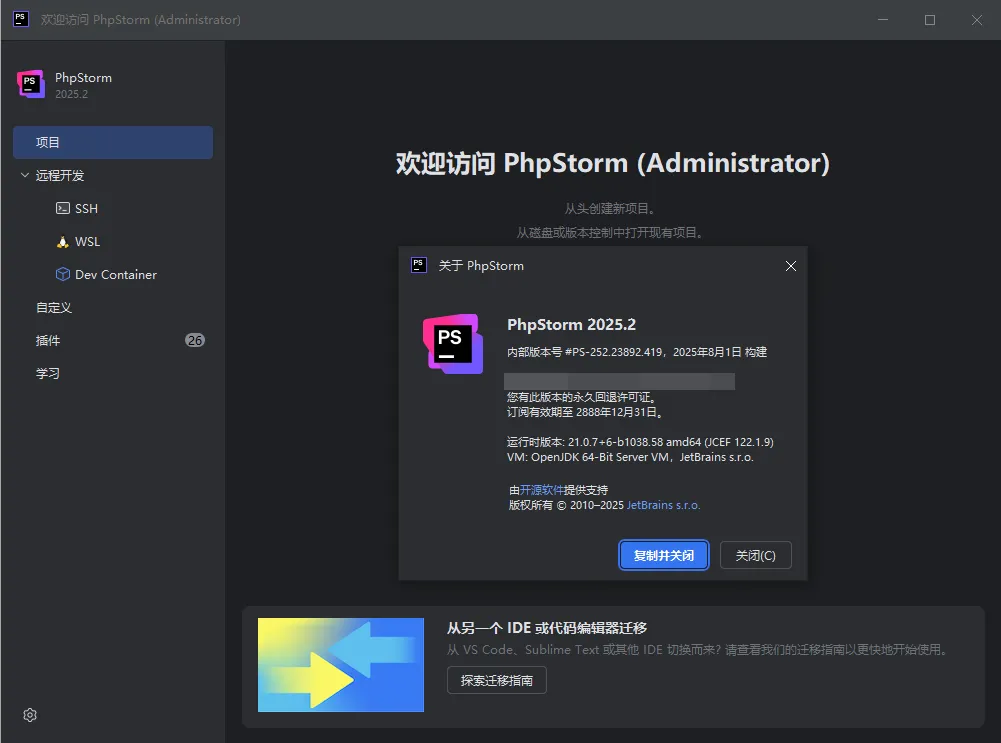Open the 学习 sidebar section
This screenshot has height=743, width=1001.
click(48, 374)
